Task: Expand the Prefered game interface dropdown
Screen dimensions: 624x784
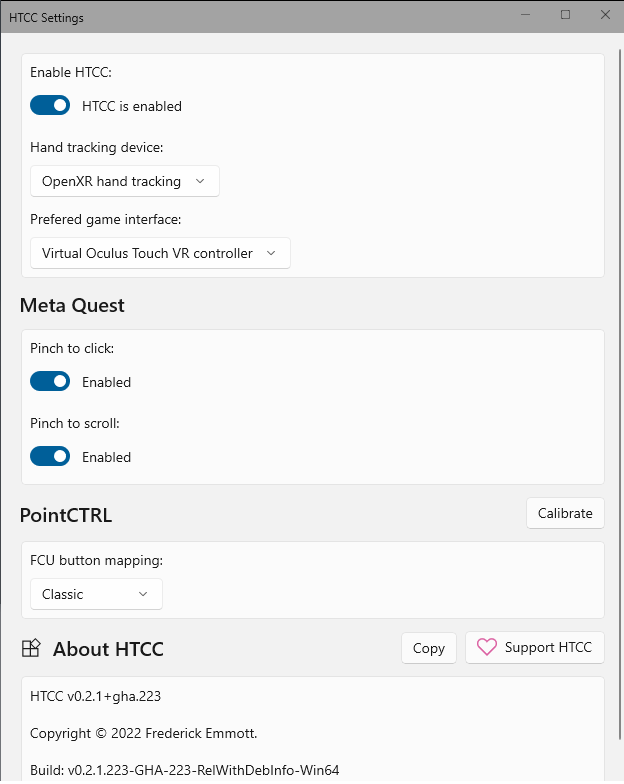Action: point(160,253)
